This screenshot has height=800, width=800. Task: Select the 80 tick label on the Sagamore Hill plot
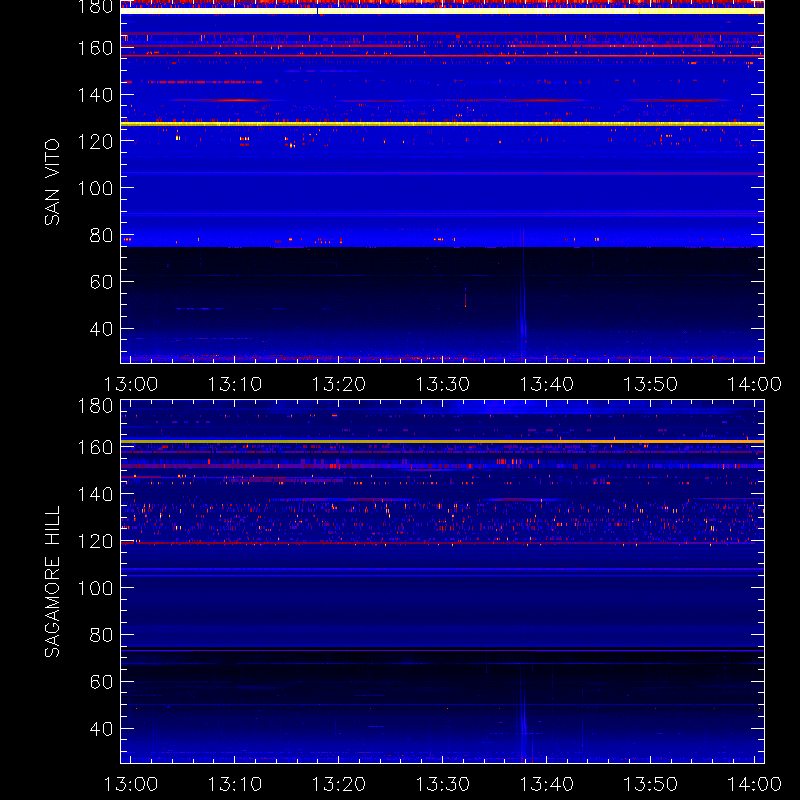pos(101,635)
